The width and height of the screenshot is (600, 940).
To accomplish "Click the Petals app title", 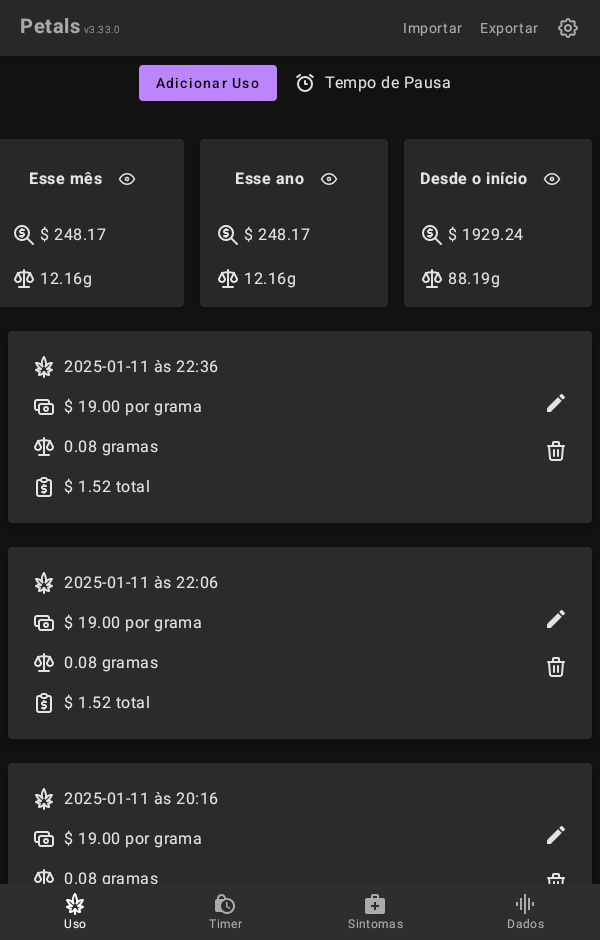I will click(50, 27).
